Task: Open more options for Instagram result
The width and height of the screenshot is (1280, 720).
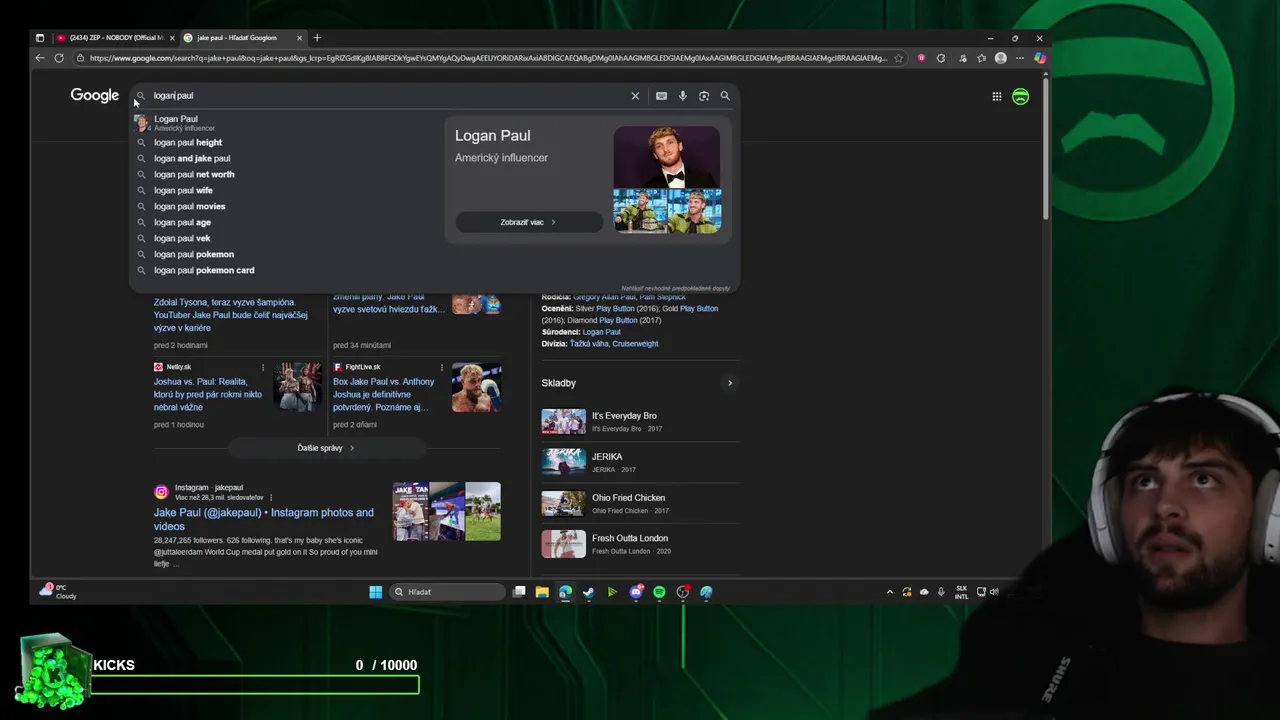Action: click(x=271, y=497)
